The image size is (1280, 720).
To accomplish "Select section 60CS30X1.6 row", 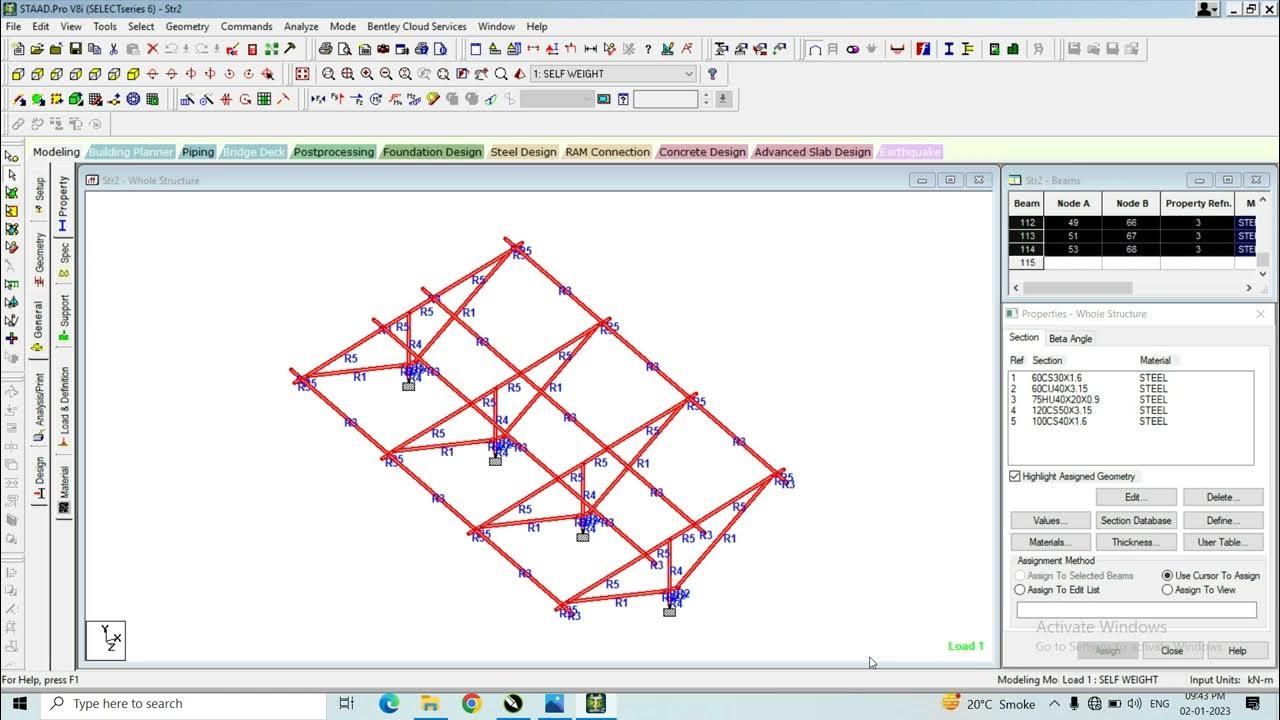I will point(1131,378).
